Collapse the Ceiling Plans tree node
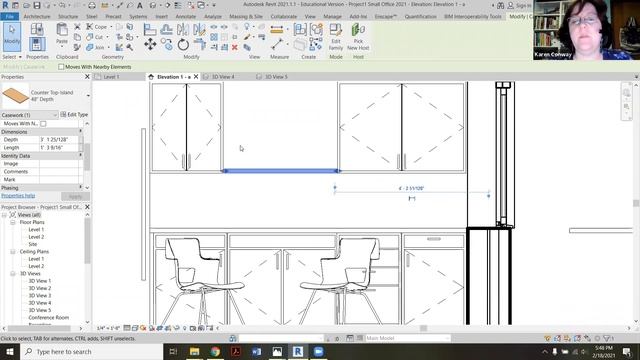Viewport: 640px width, 360px height. [x=13, y=252]
